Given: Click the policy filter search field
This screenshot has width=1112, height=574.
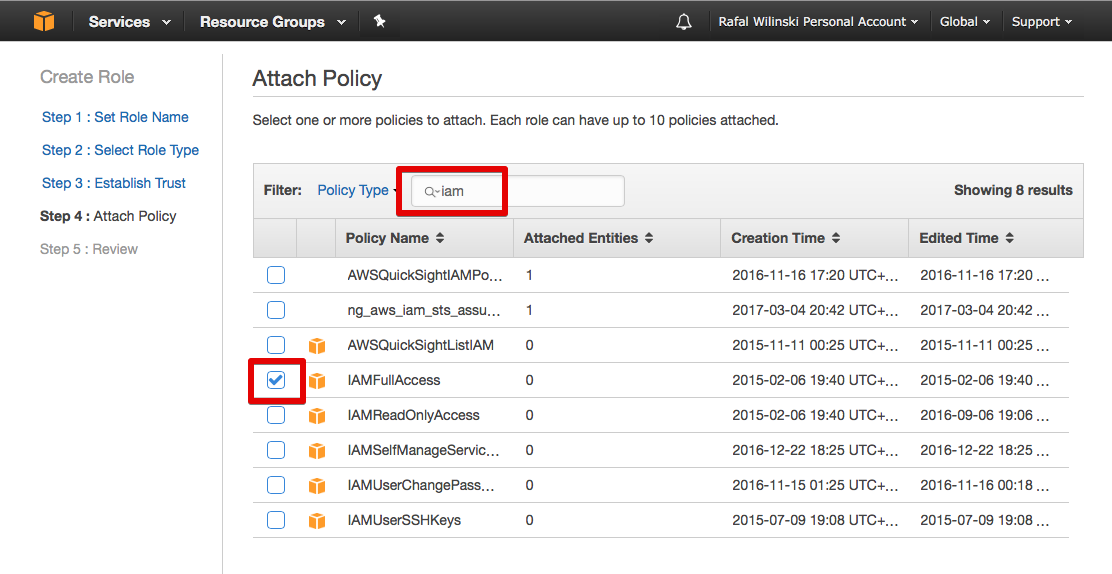Looking at the screenshot, I should tap(518, 191).
